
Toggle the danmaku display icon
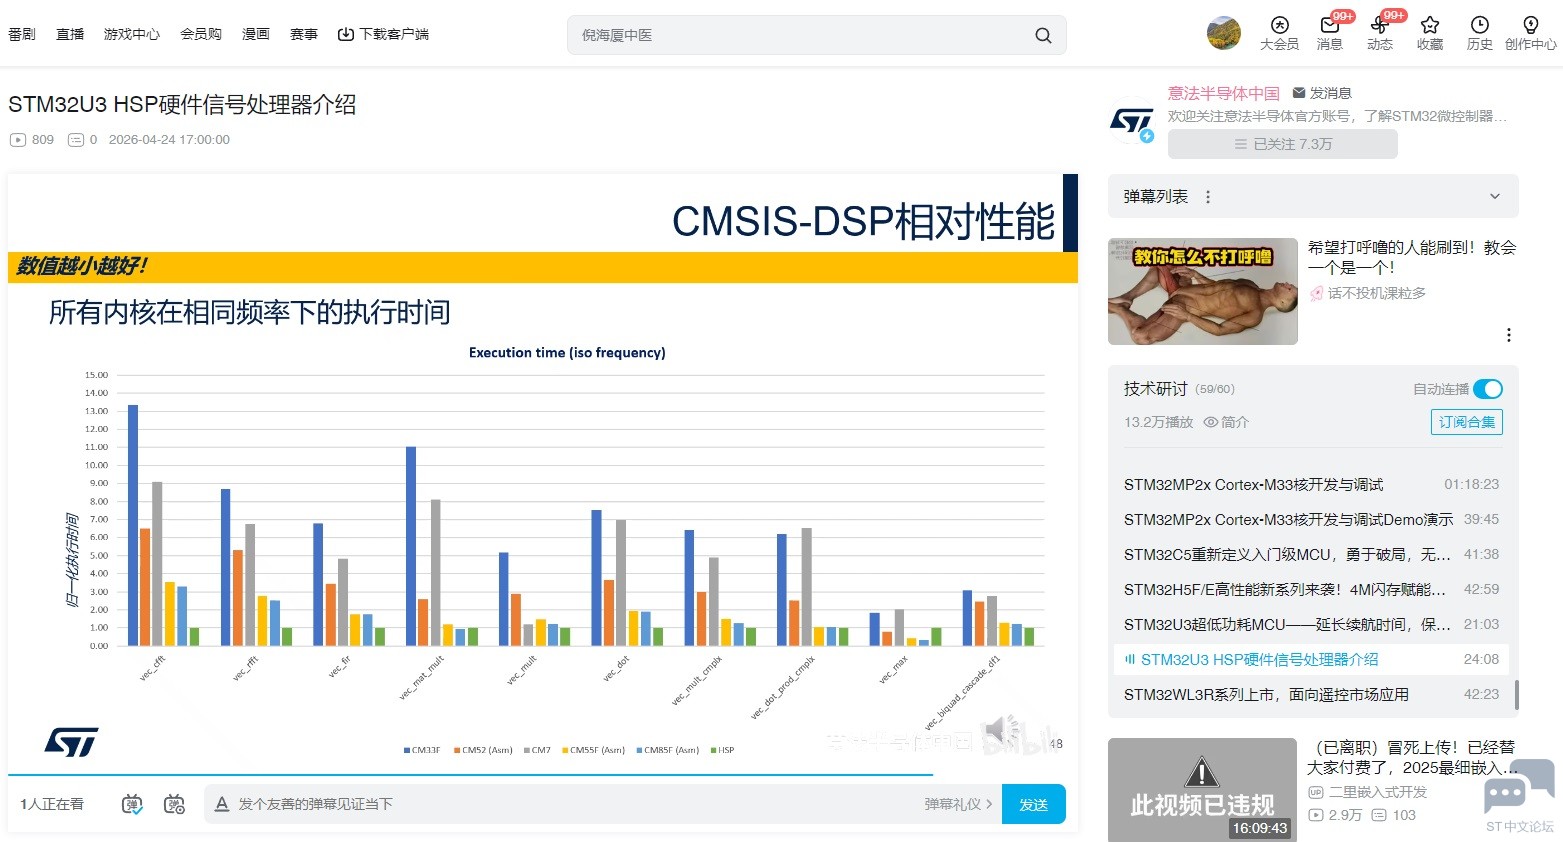coord(132,804)
